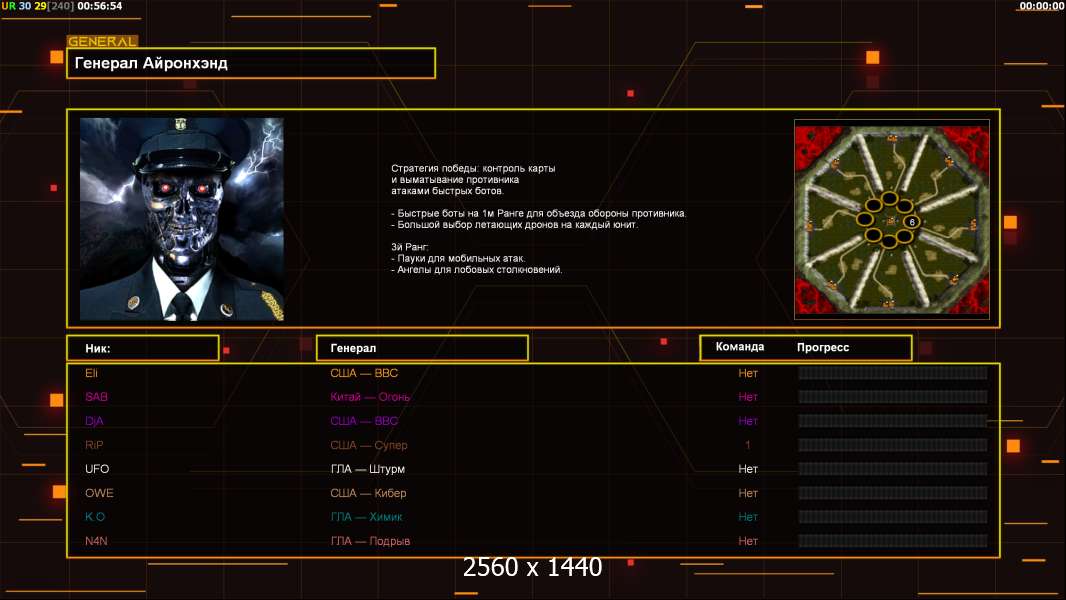Click SAB's loading progress bar
Viewport: 1066px width, 600px height.
click(893, 397)
